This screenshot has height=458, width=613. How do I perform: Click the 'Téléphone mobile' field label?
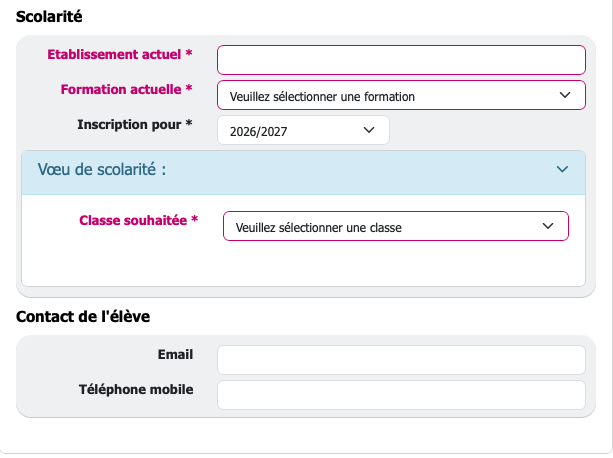(136, 389)
